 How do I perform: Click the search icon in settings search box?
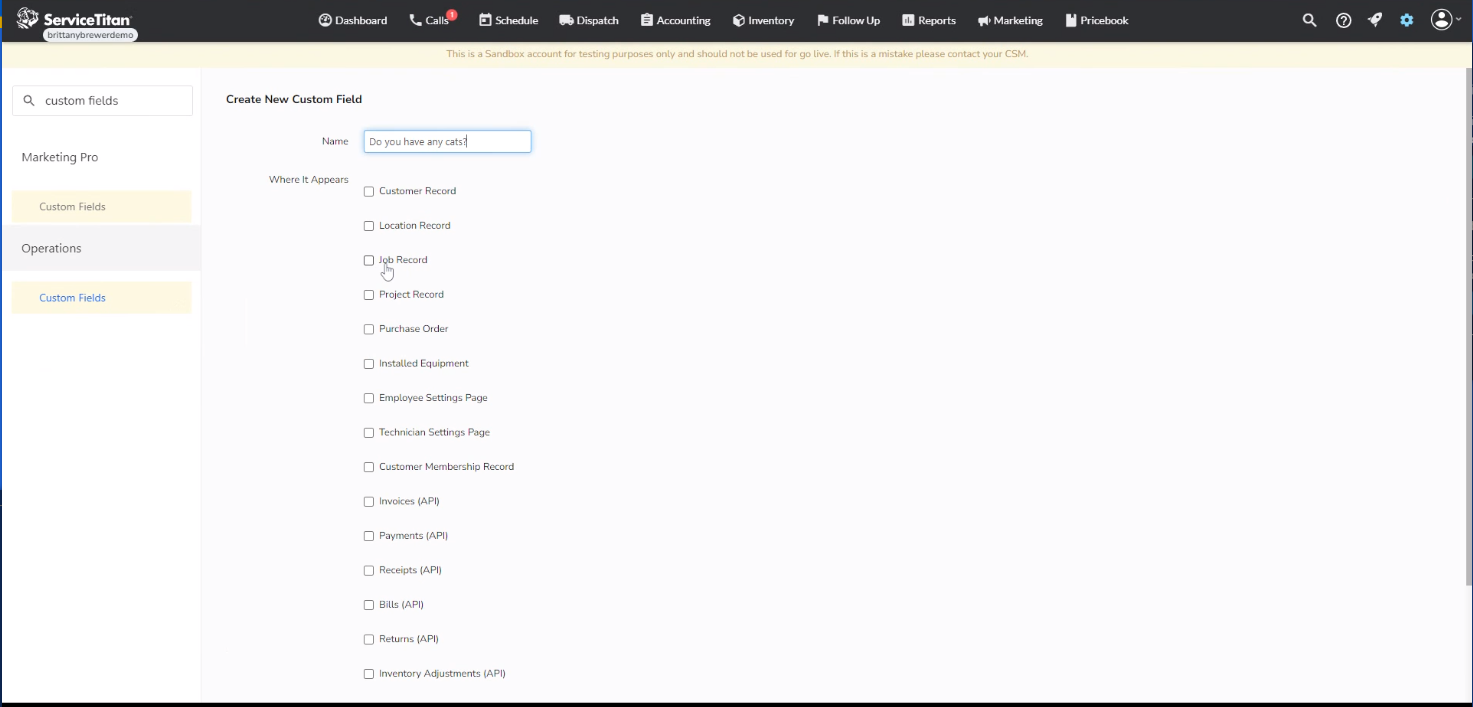coord(28,101)
